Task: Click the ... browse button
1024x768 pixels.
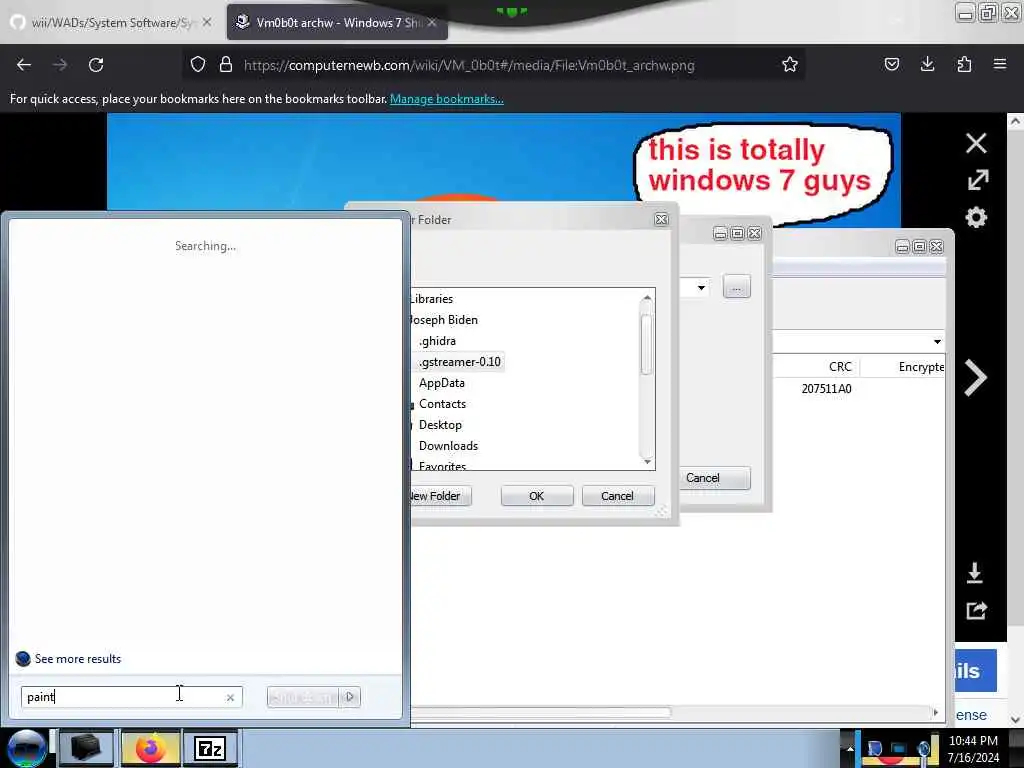Action: pos(737,287)
